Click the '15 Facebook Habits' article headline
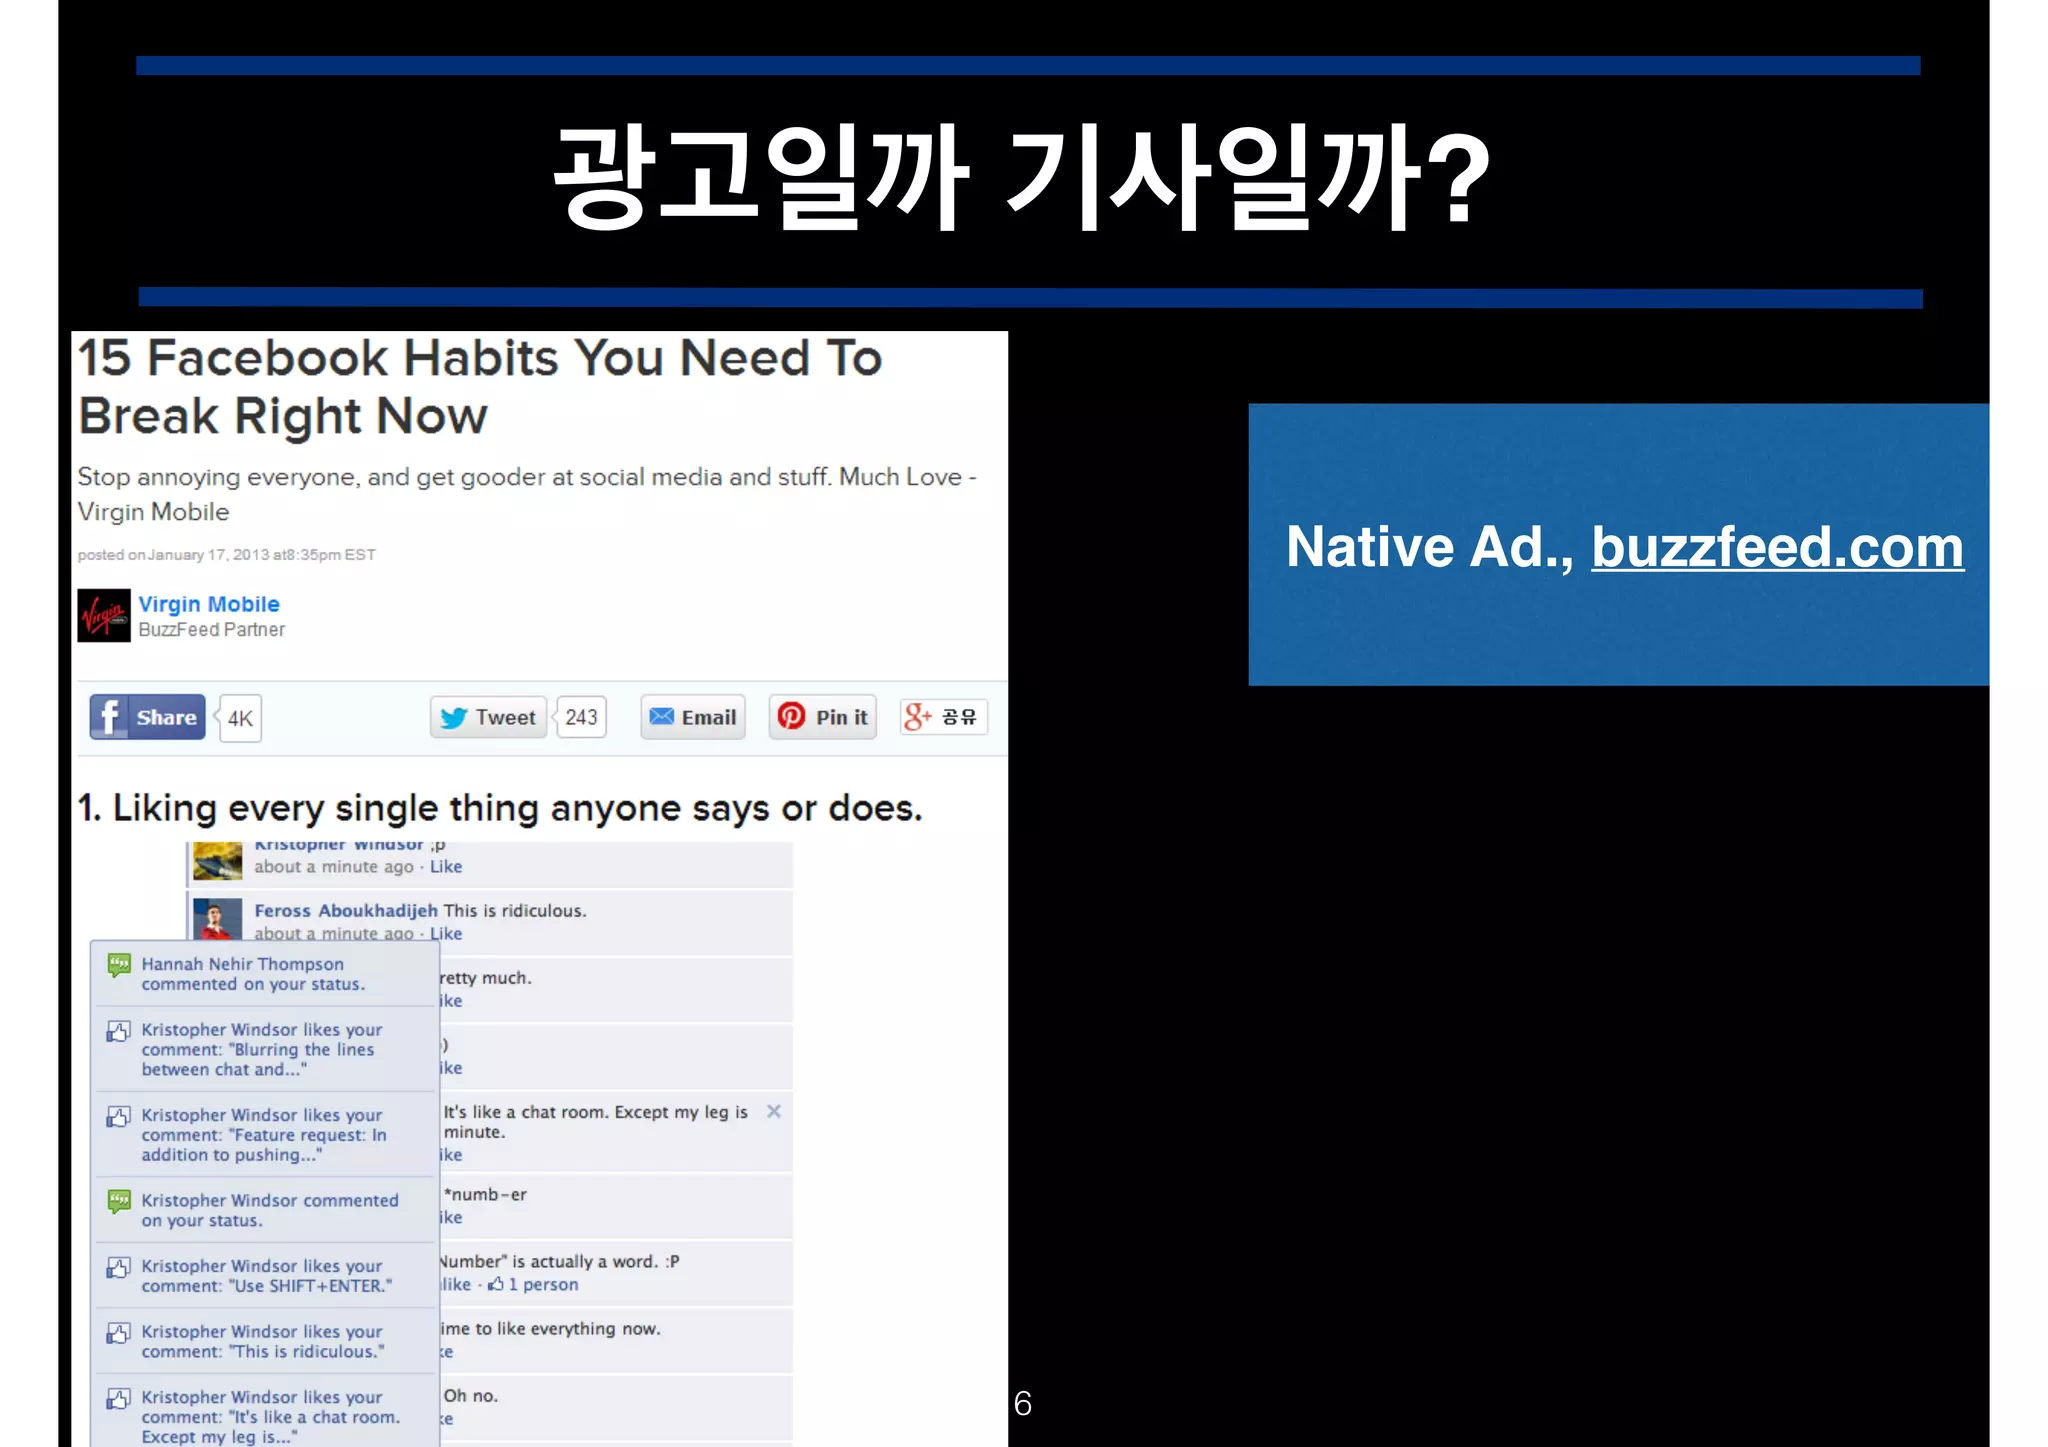This screenshot has width=2048, height=1447. (x=480, y=386)
